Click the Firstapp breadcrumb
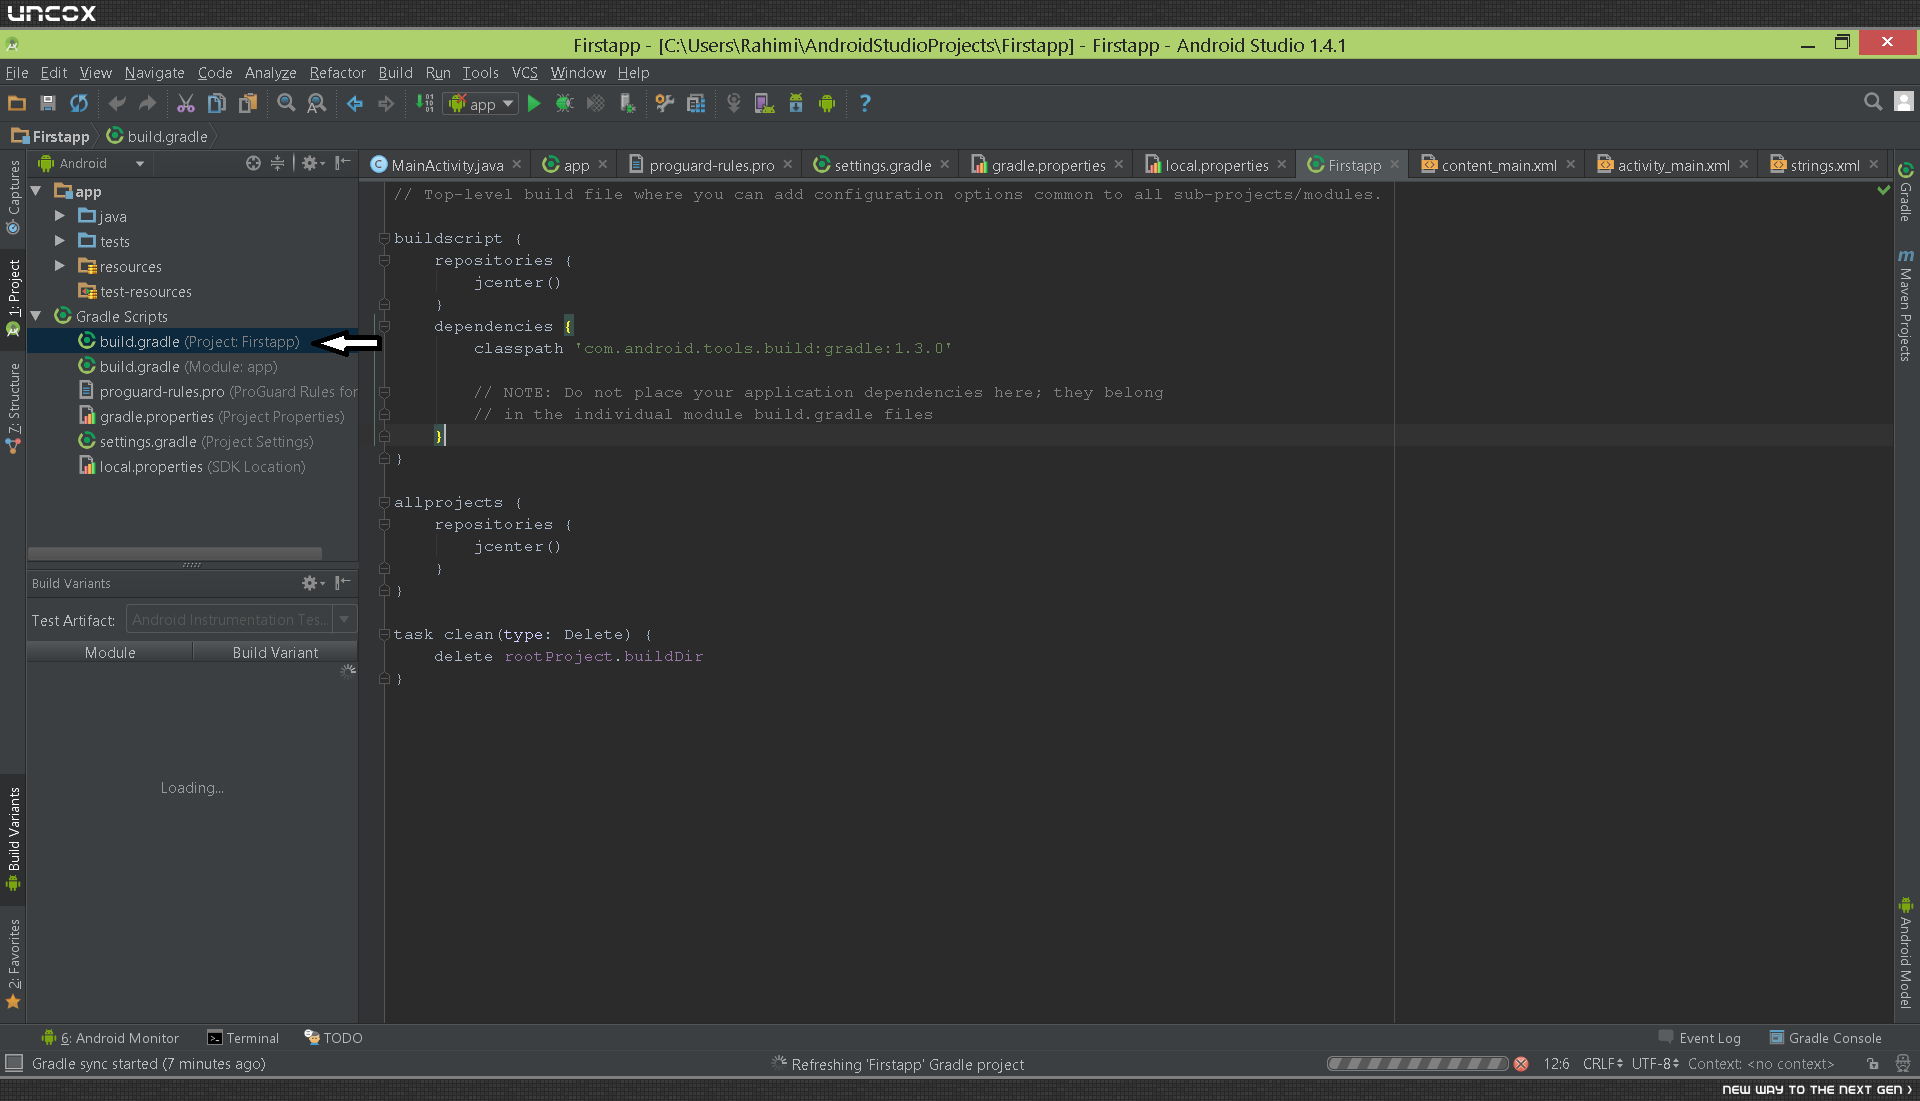The height and width of the screenshot is (1101, 1920). [x=50, y=136]
